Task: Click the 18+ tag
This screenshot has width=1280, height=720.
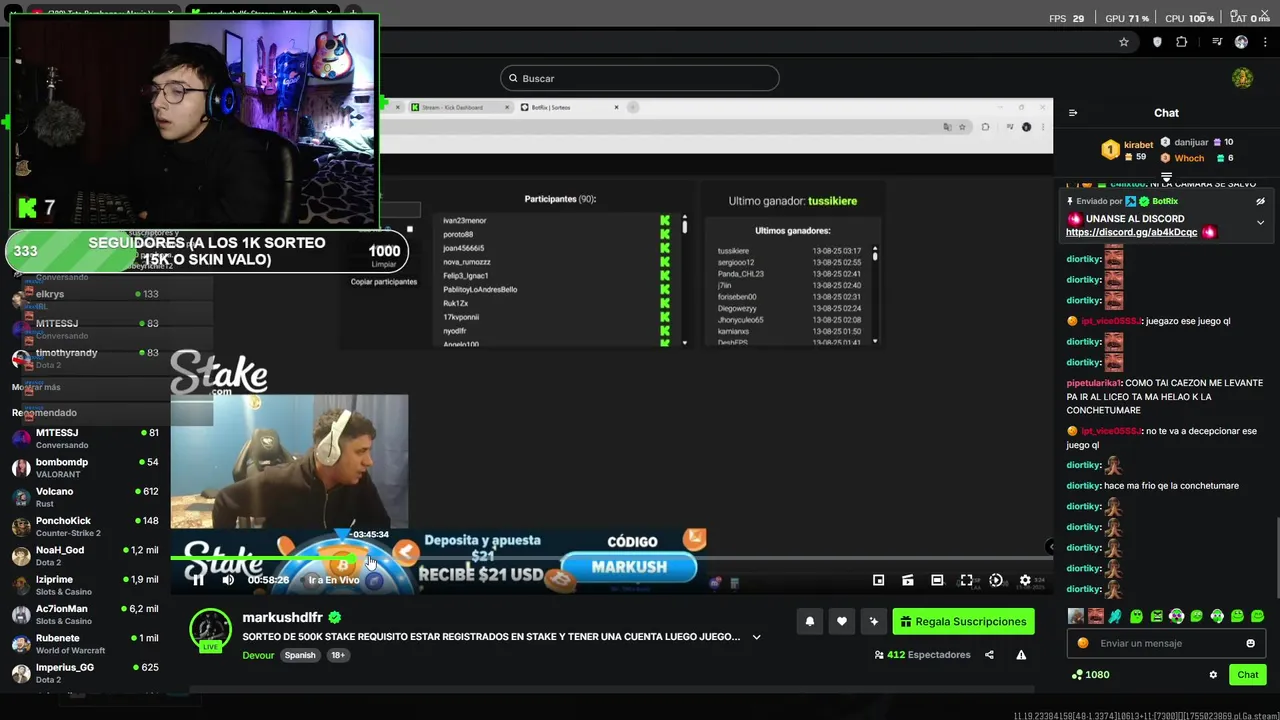Action: 338,656
